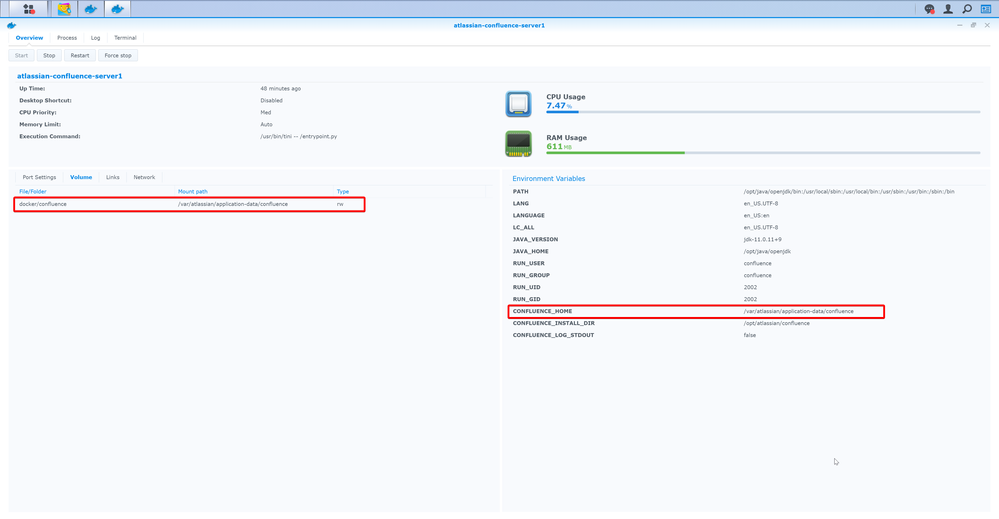Select the JAVA_HOME variable row
The image size is (999, 519).
745,252
